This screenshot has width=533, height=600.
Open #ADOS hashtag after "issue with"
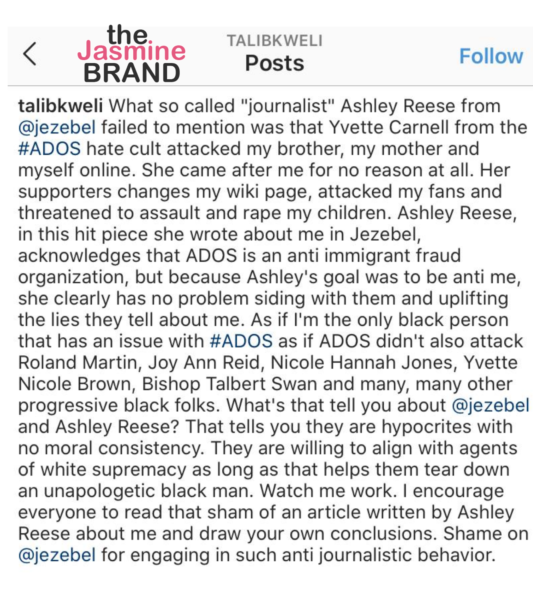(241, 341)
